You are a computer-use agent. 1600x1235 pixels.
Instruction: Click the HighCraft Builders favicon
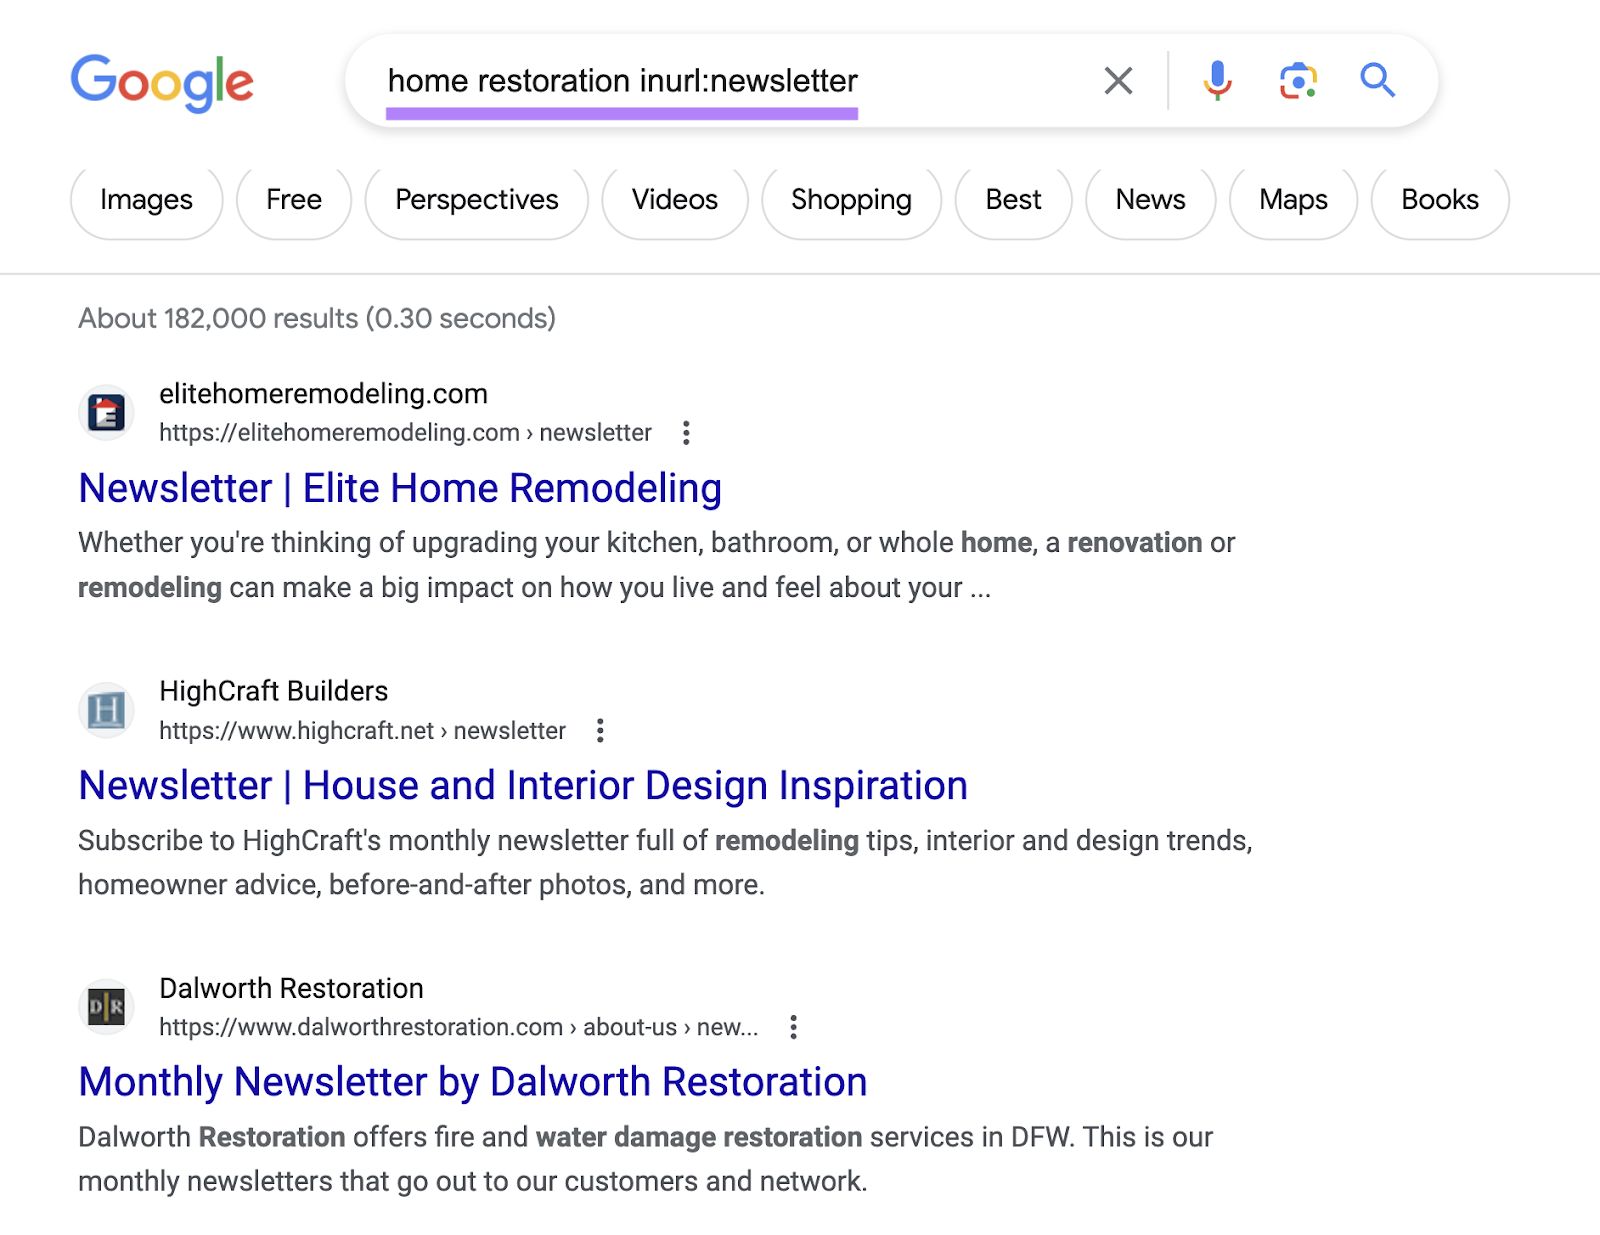coord(106,709)
